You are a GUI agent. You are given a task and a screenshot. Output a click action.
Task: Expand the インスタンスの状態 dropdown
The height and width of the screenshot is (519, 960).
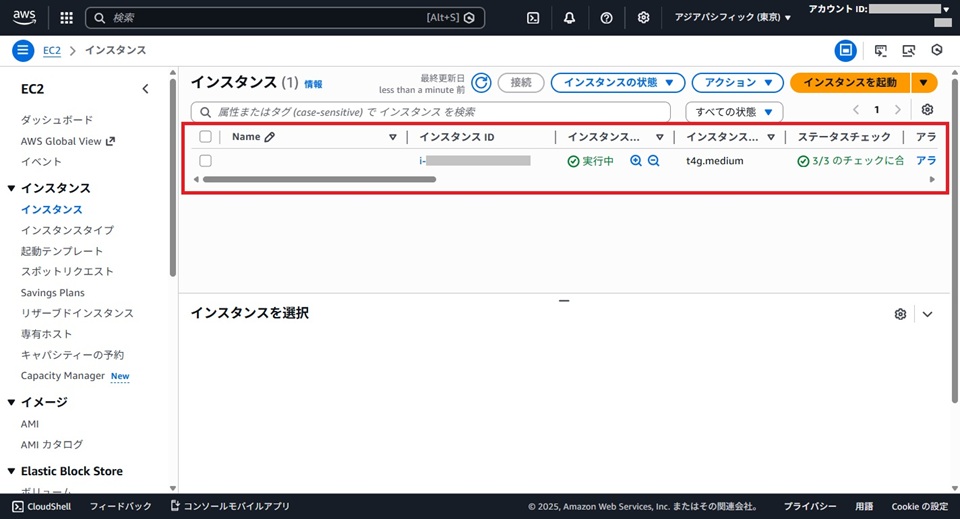pos(617,83)
